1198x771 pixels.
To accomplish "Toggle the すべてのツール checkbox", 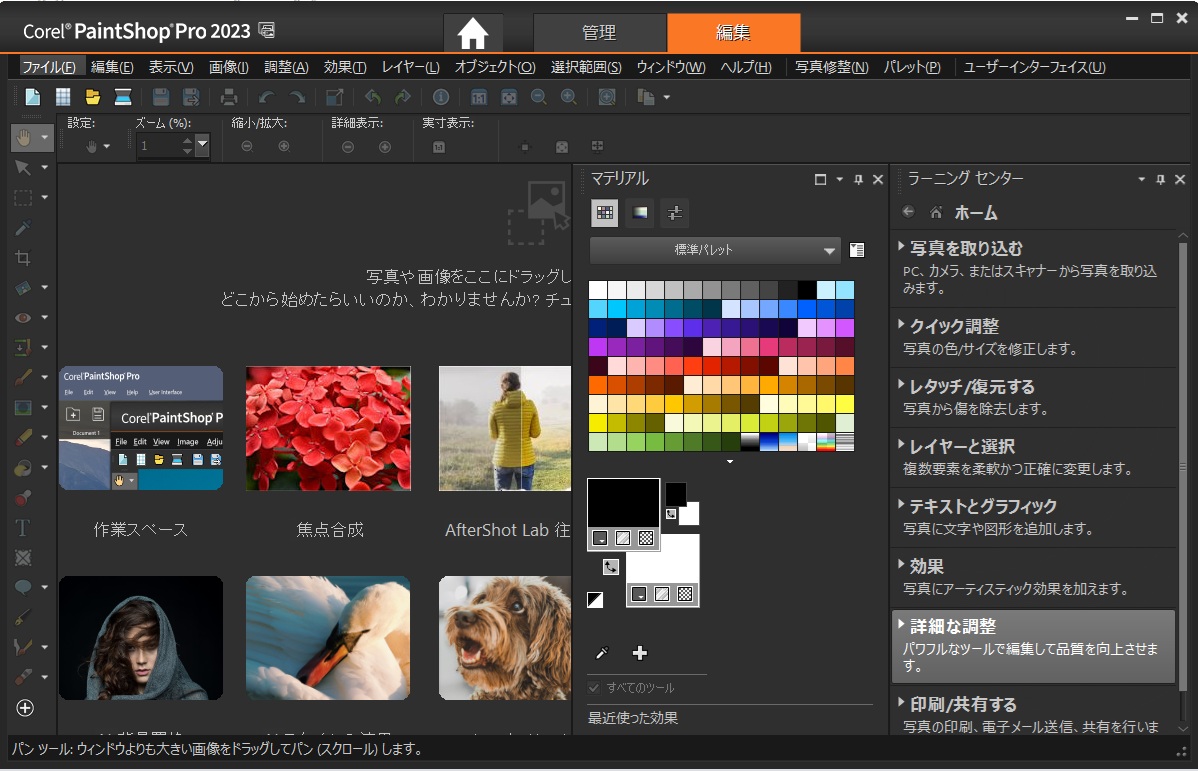I will [x=594, y=688].
